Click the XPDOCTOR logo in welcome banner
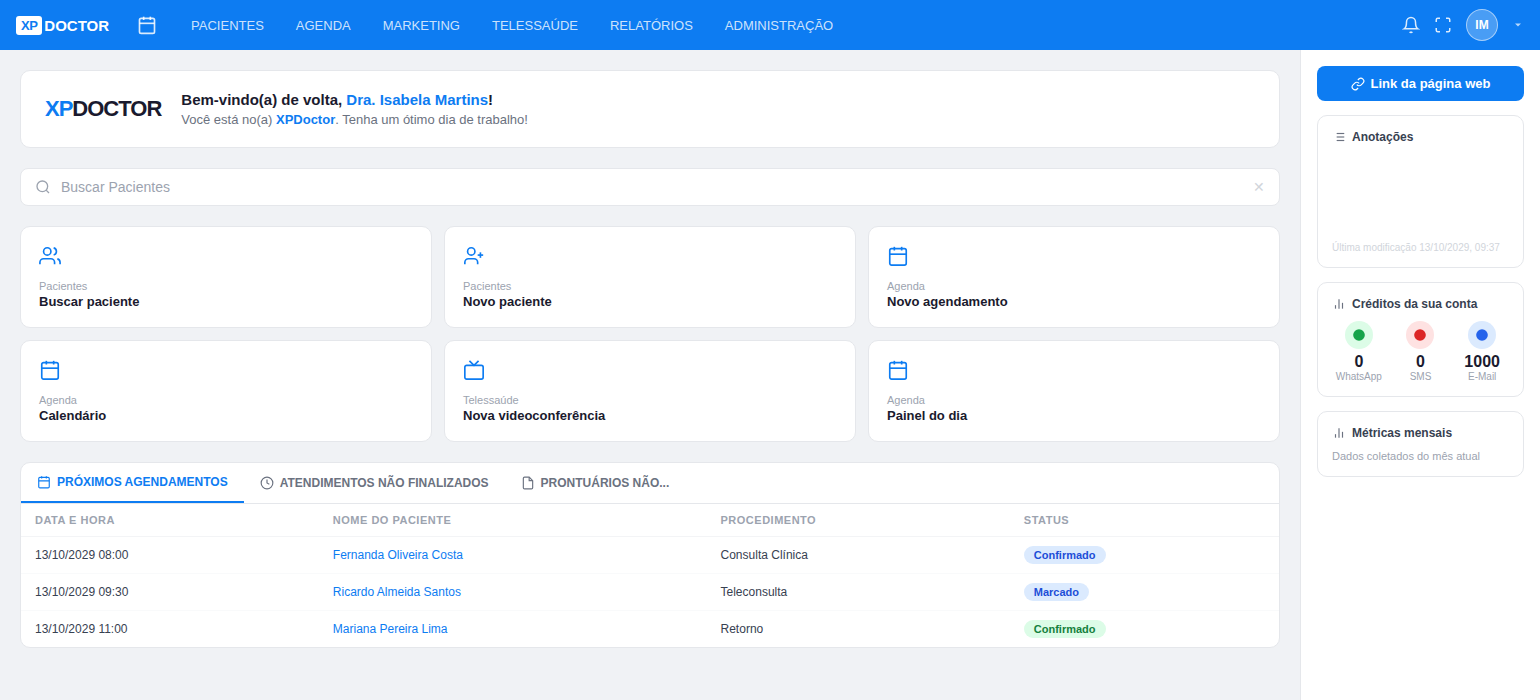 (x=103, y=109)
